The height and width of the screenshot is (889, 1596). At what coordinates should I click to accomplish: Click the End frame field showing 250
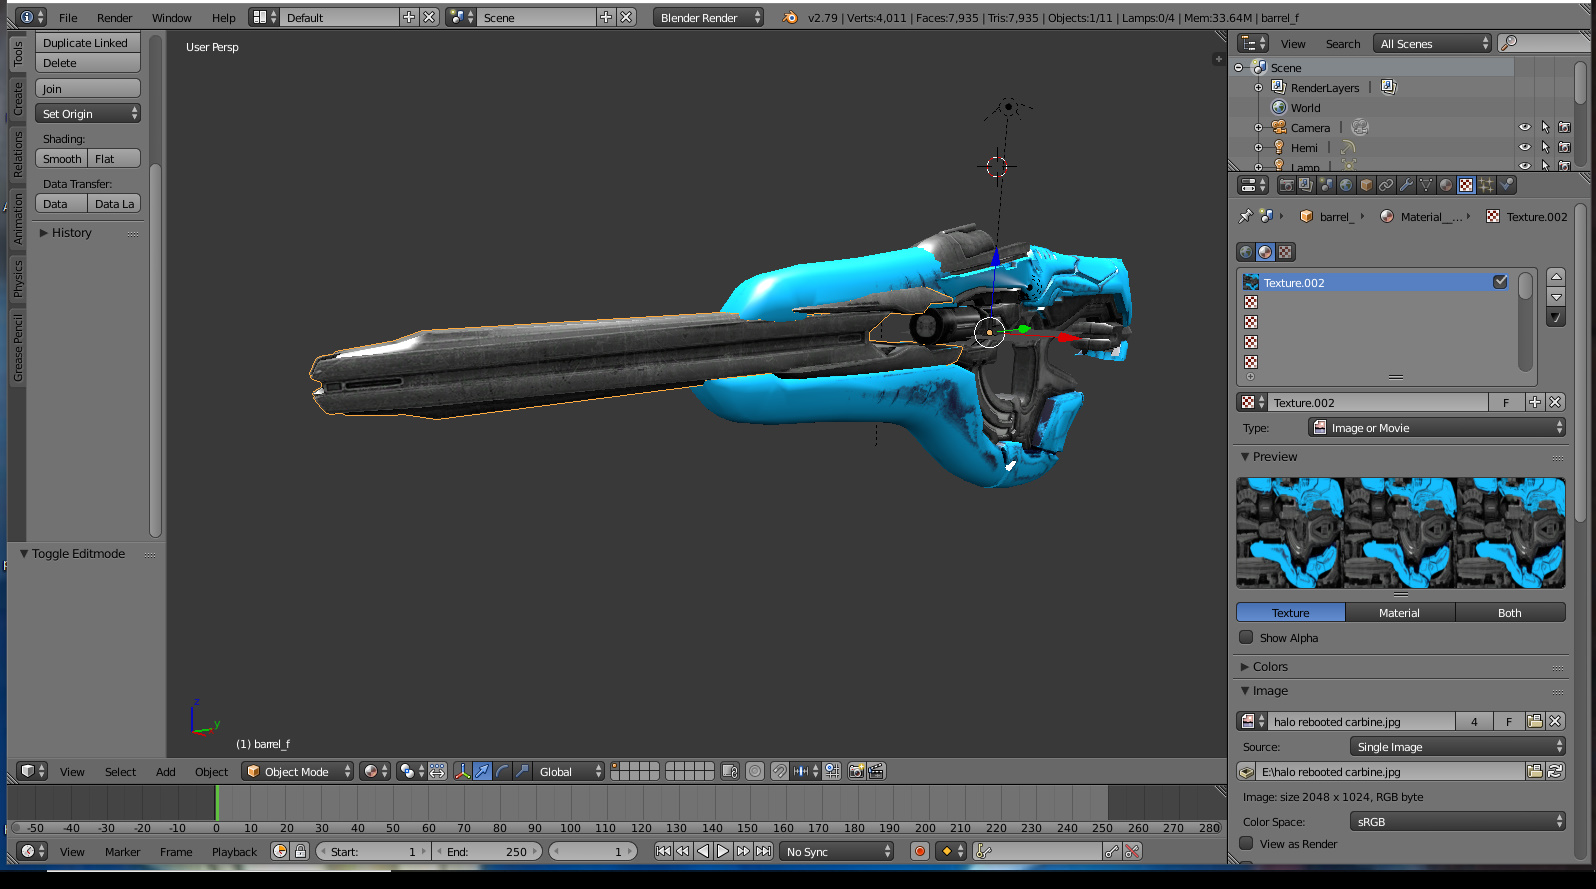click(488, 851)
